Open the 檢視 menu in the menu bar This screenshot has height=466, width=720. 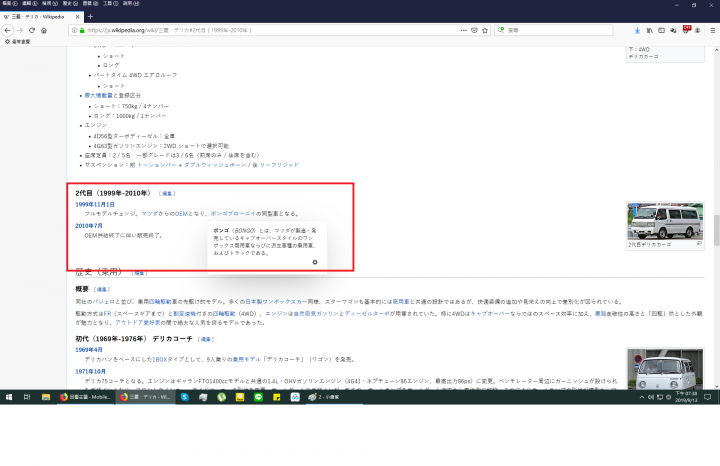click(50, 3)
